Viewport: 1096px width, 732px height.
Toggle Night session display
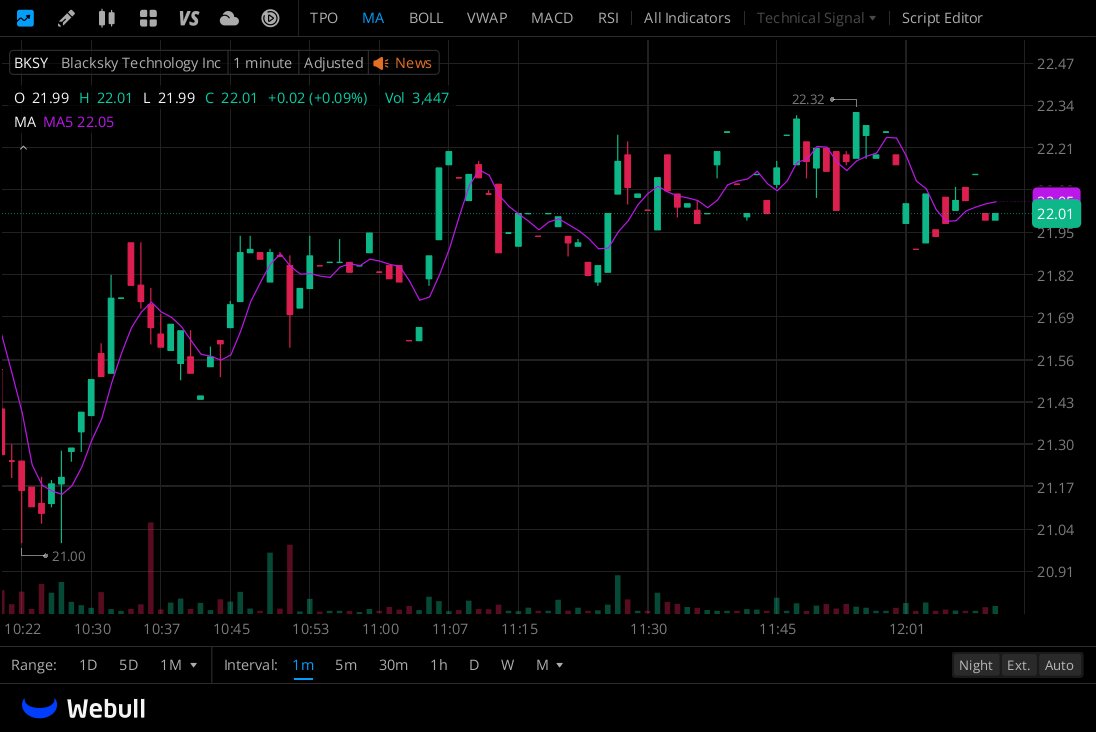(x=975, y=665)
